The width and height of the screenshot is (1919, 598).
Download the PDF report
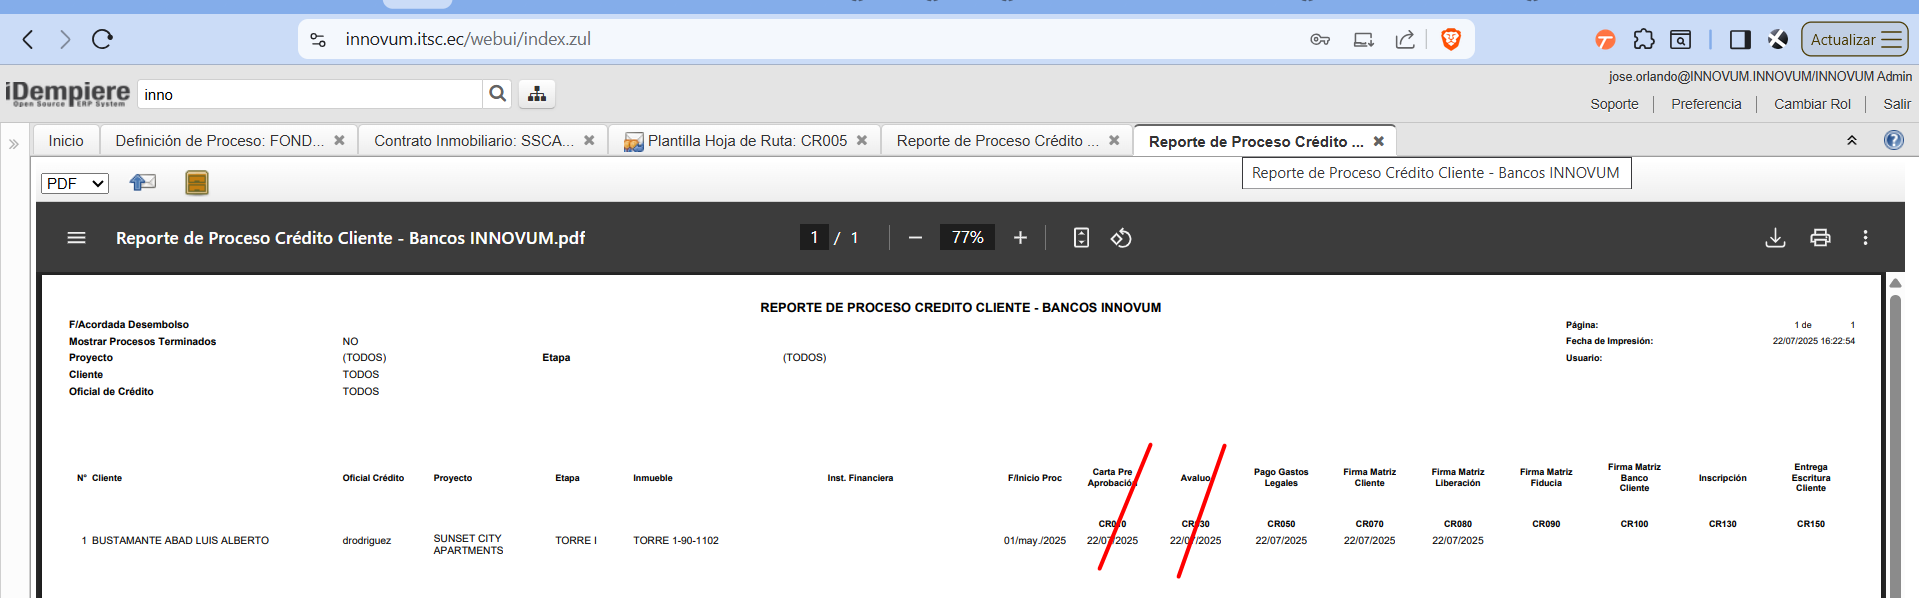[1775, 238]
